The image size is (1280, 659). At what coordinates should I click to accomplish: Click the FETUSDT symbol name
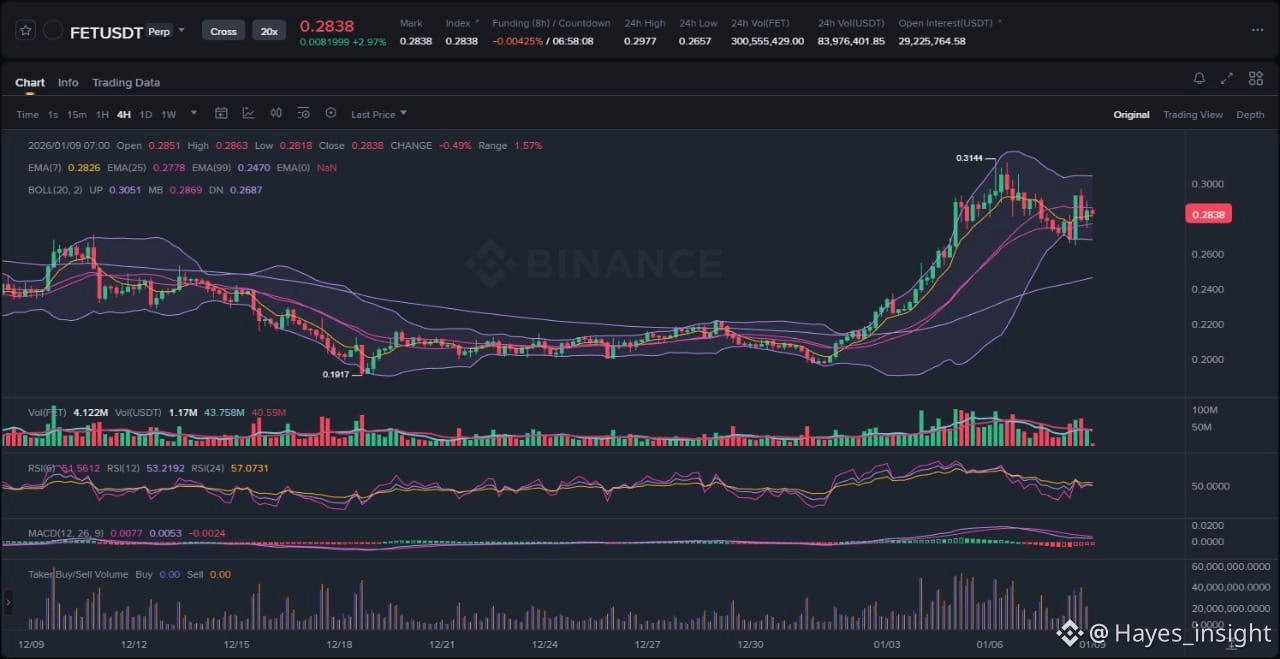tap(106, 32)
